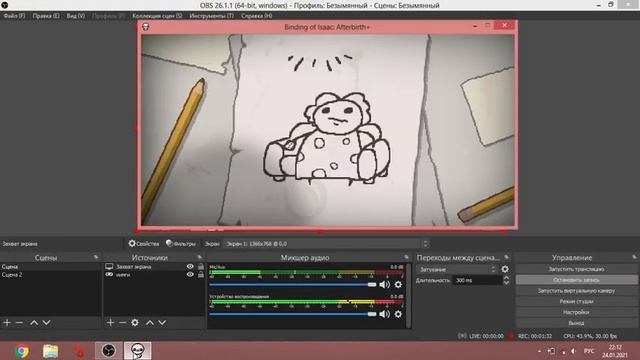Remove the selected source with the minus icon
Viewport: 640px width, 360px height.
[x=122, y=322]
